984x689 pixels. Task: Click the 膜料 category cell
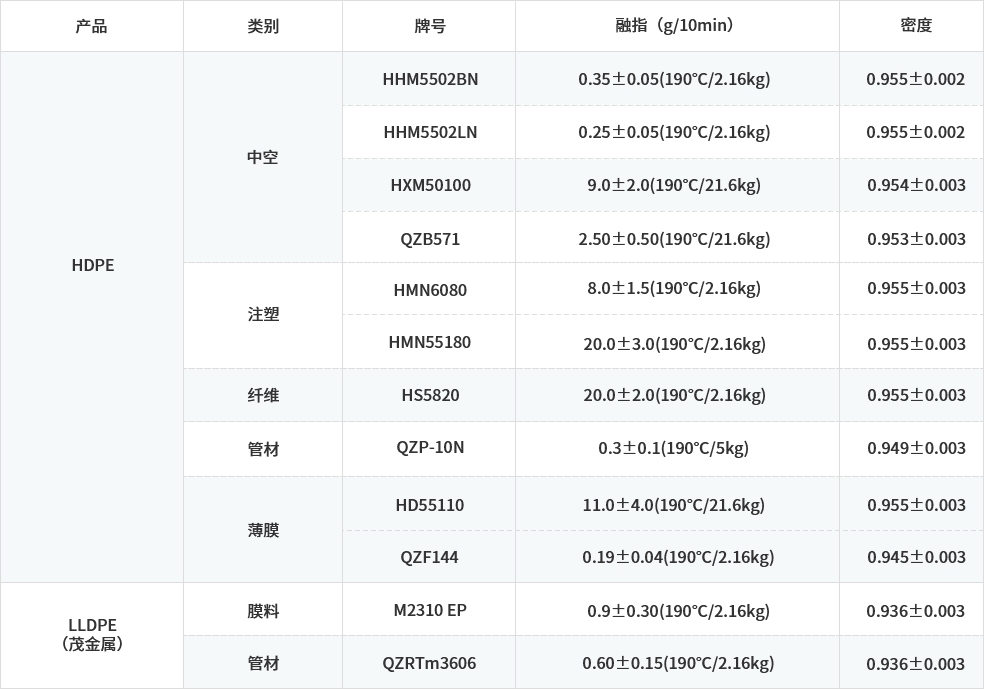click(x=262, y=610)
